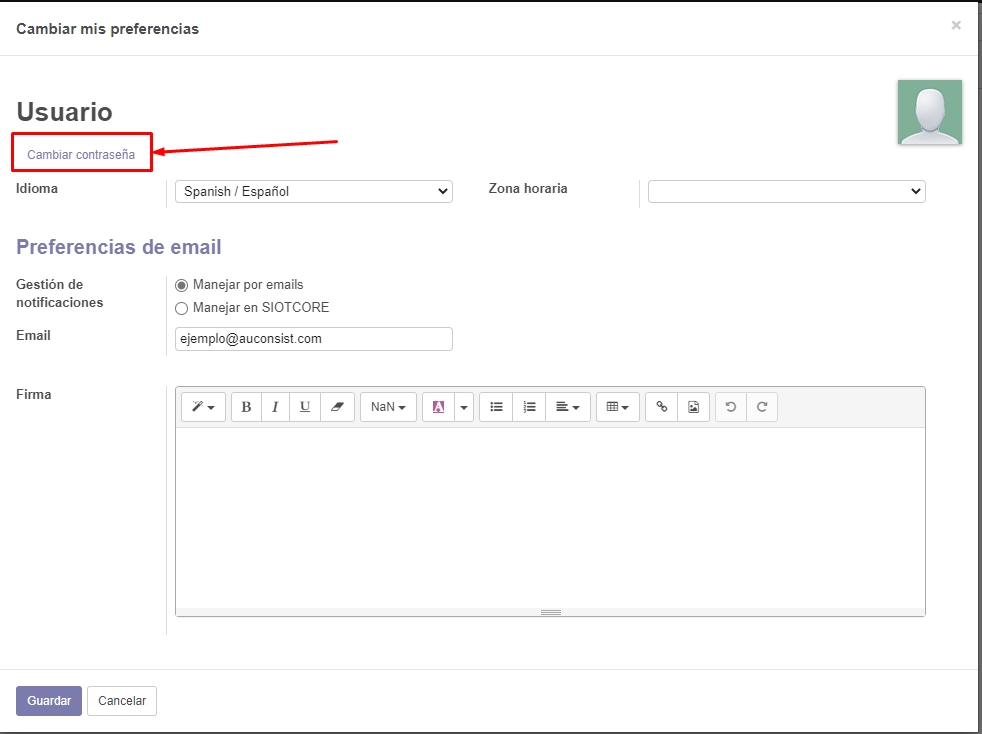
Task: Select 'Manejar en SIOTCORE' radio option
Action: point(181,308)
